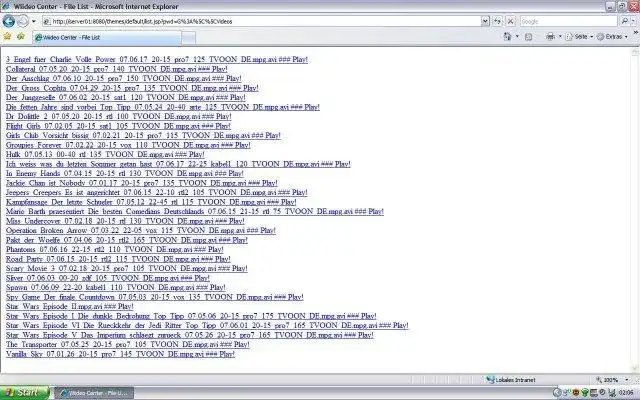
Task: Click the browser Forward arrow button
Action: tap(23, 21)
